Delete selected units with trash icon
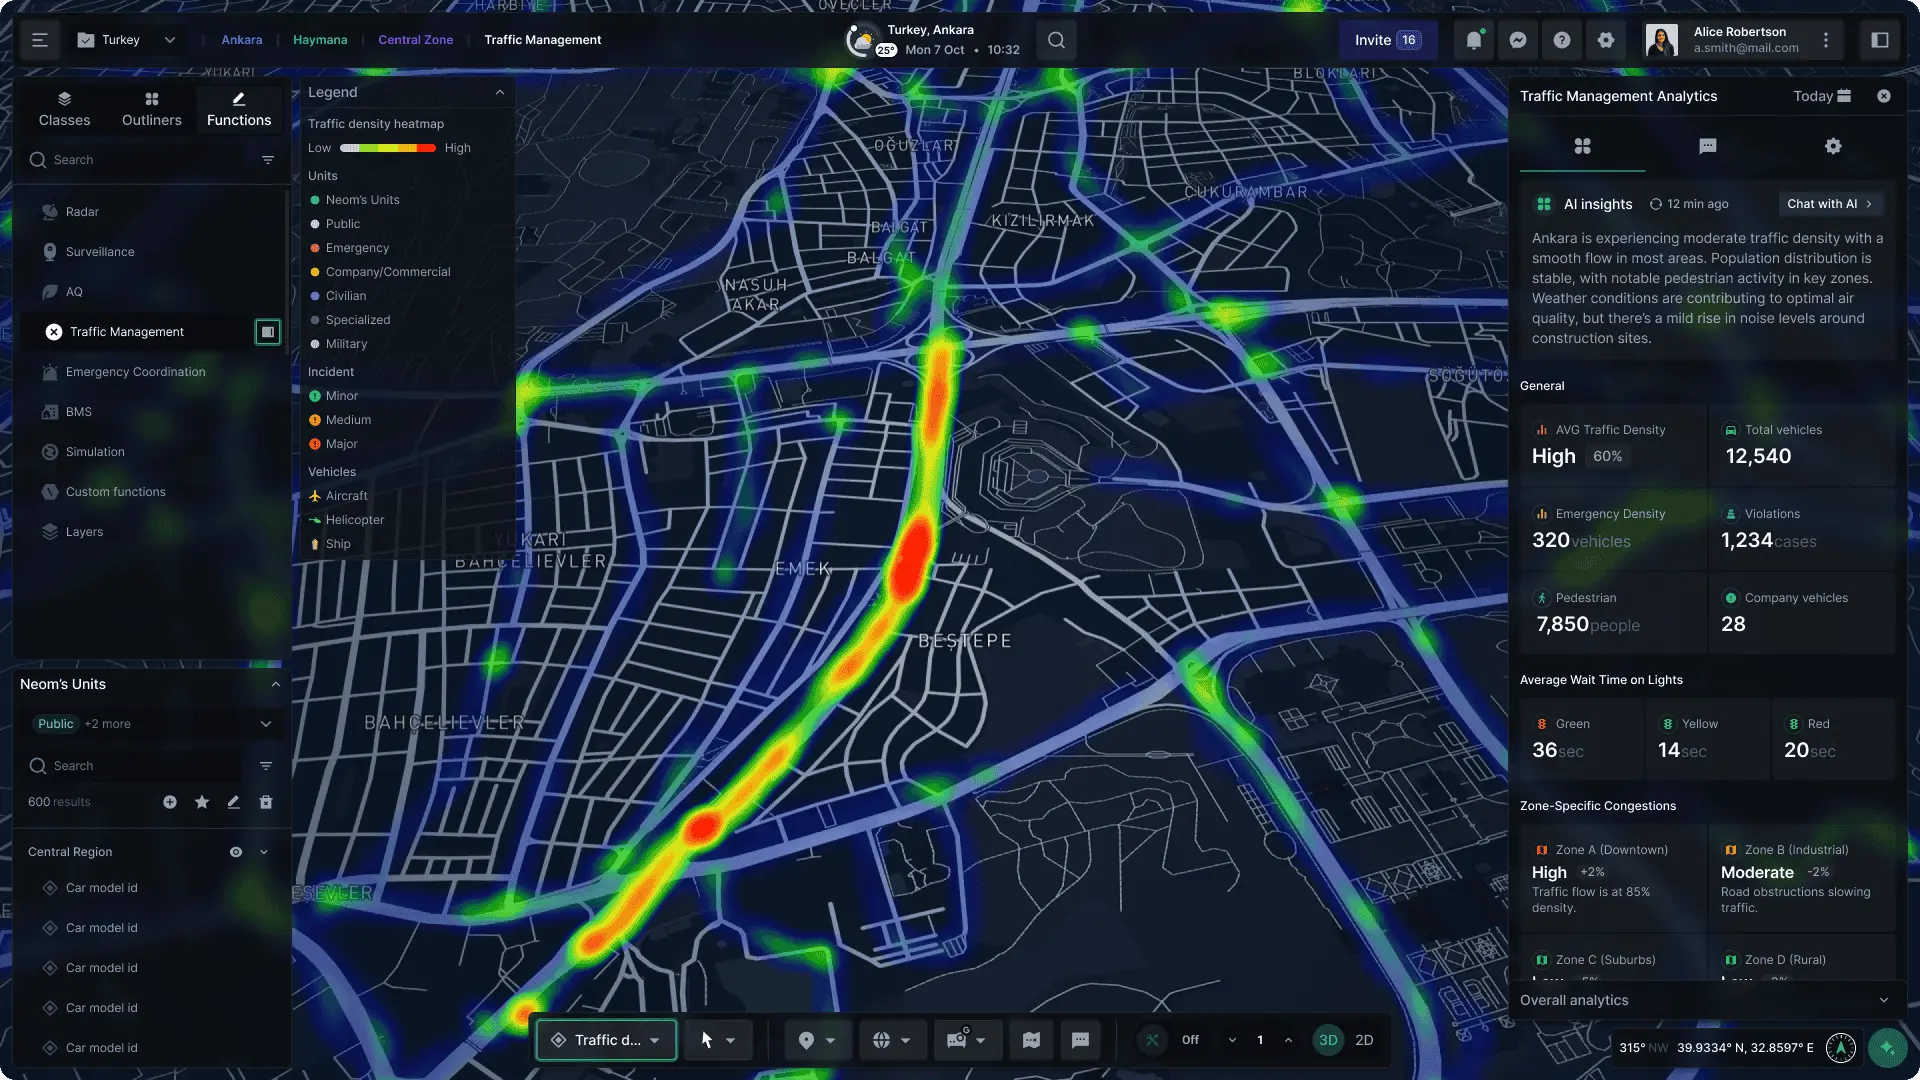 click(266, 802)
